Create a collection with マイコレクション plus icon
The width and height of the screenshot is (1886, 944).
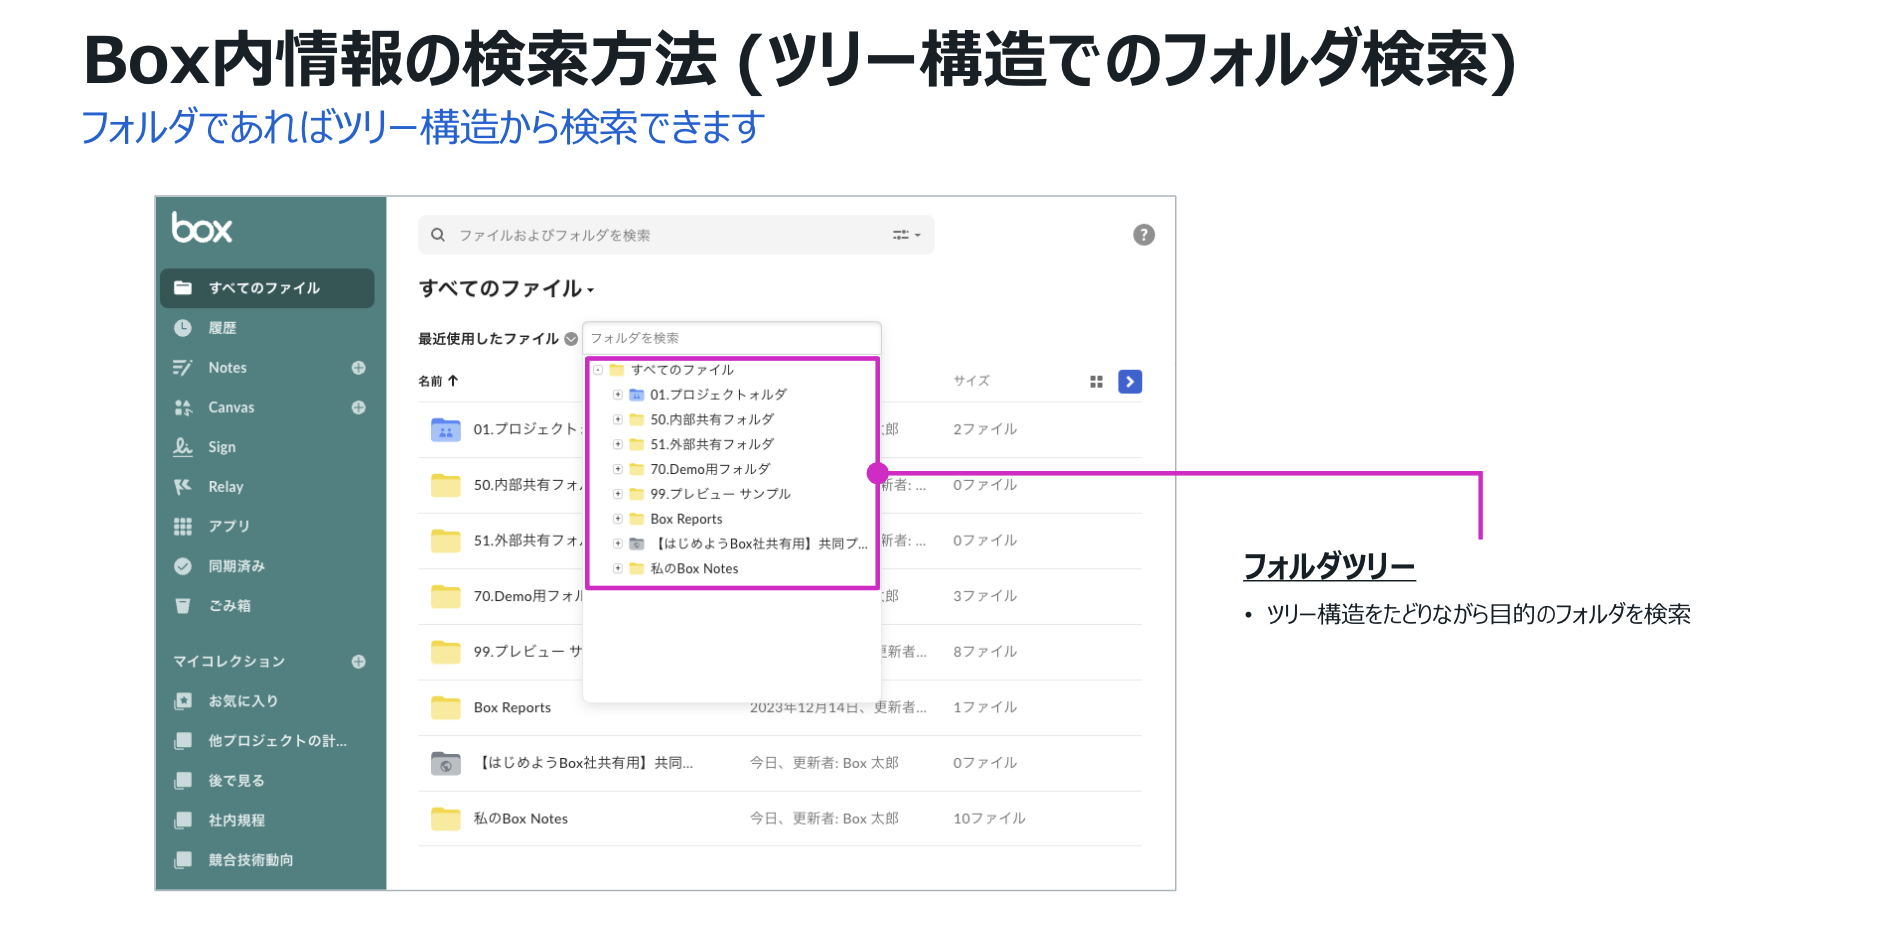pyautogui.click(x=358, y=662)
